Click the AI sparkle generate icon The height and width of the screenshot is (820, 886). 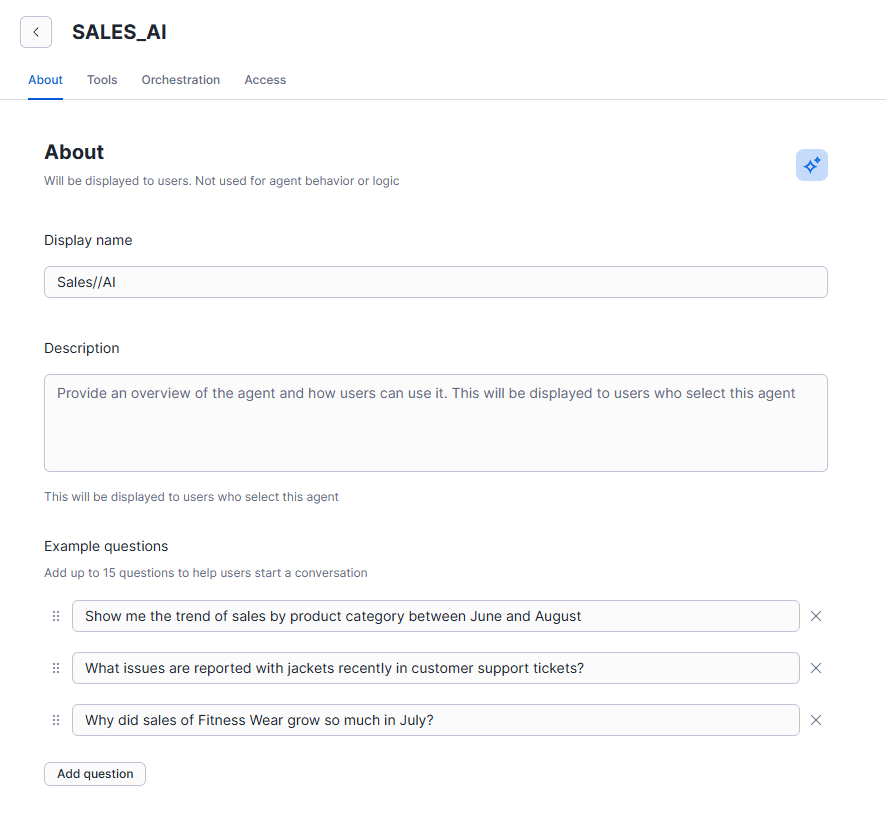tap(811, 165)
